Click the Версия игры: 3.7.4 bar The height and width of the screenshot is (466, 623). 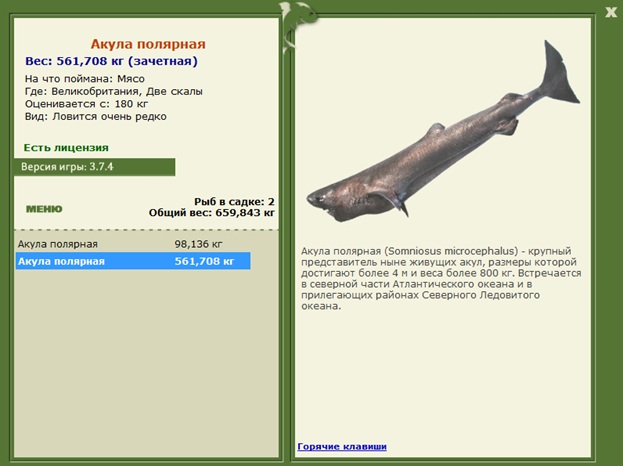coord(95,166)
